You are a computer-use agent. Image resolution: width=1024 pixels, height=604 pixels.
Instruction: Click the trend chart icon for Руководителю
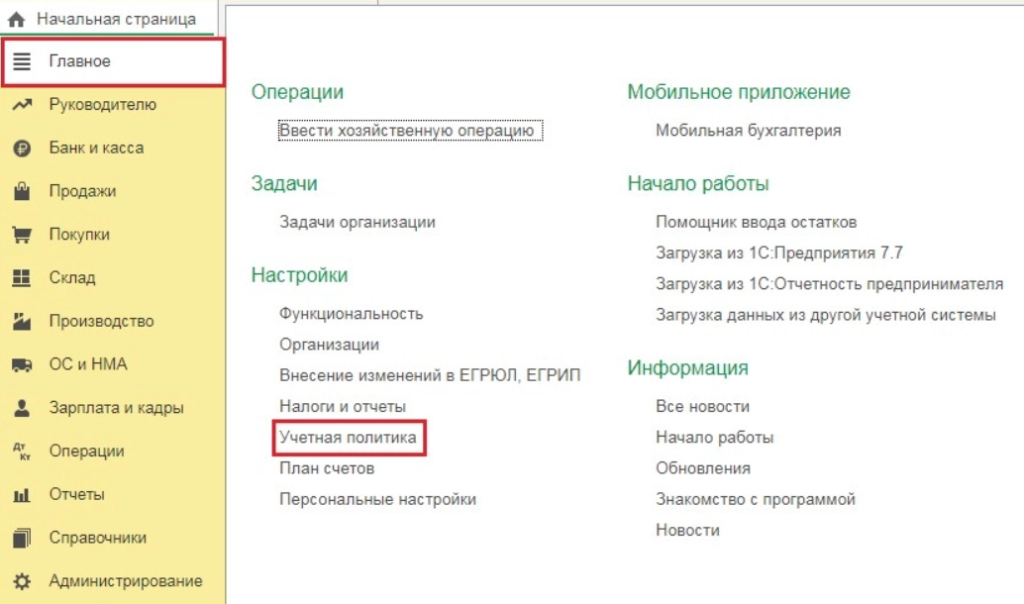point(22,105)
